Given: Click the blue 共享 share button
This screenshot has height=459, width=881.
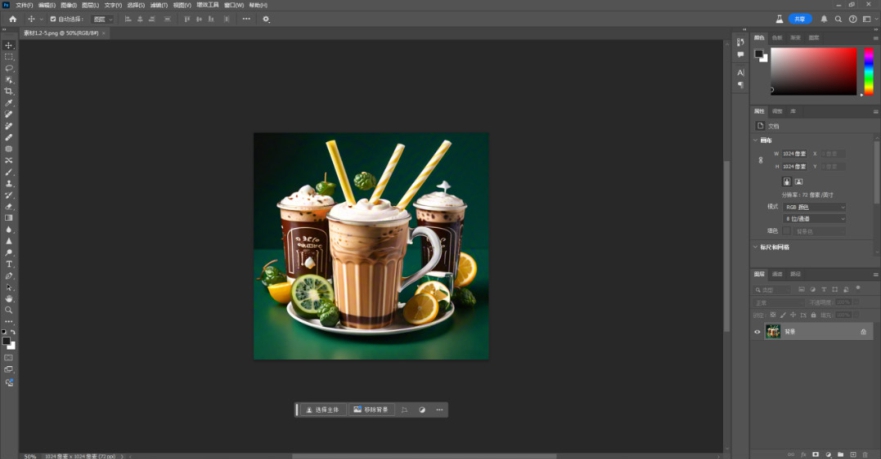Looking at the screenshot, I should tap(800, 19).
